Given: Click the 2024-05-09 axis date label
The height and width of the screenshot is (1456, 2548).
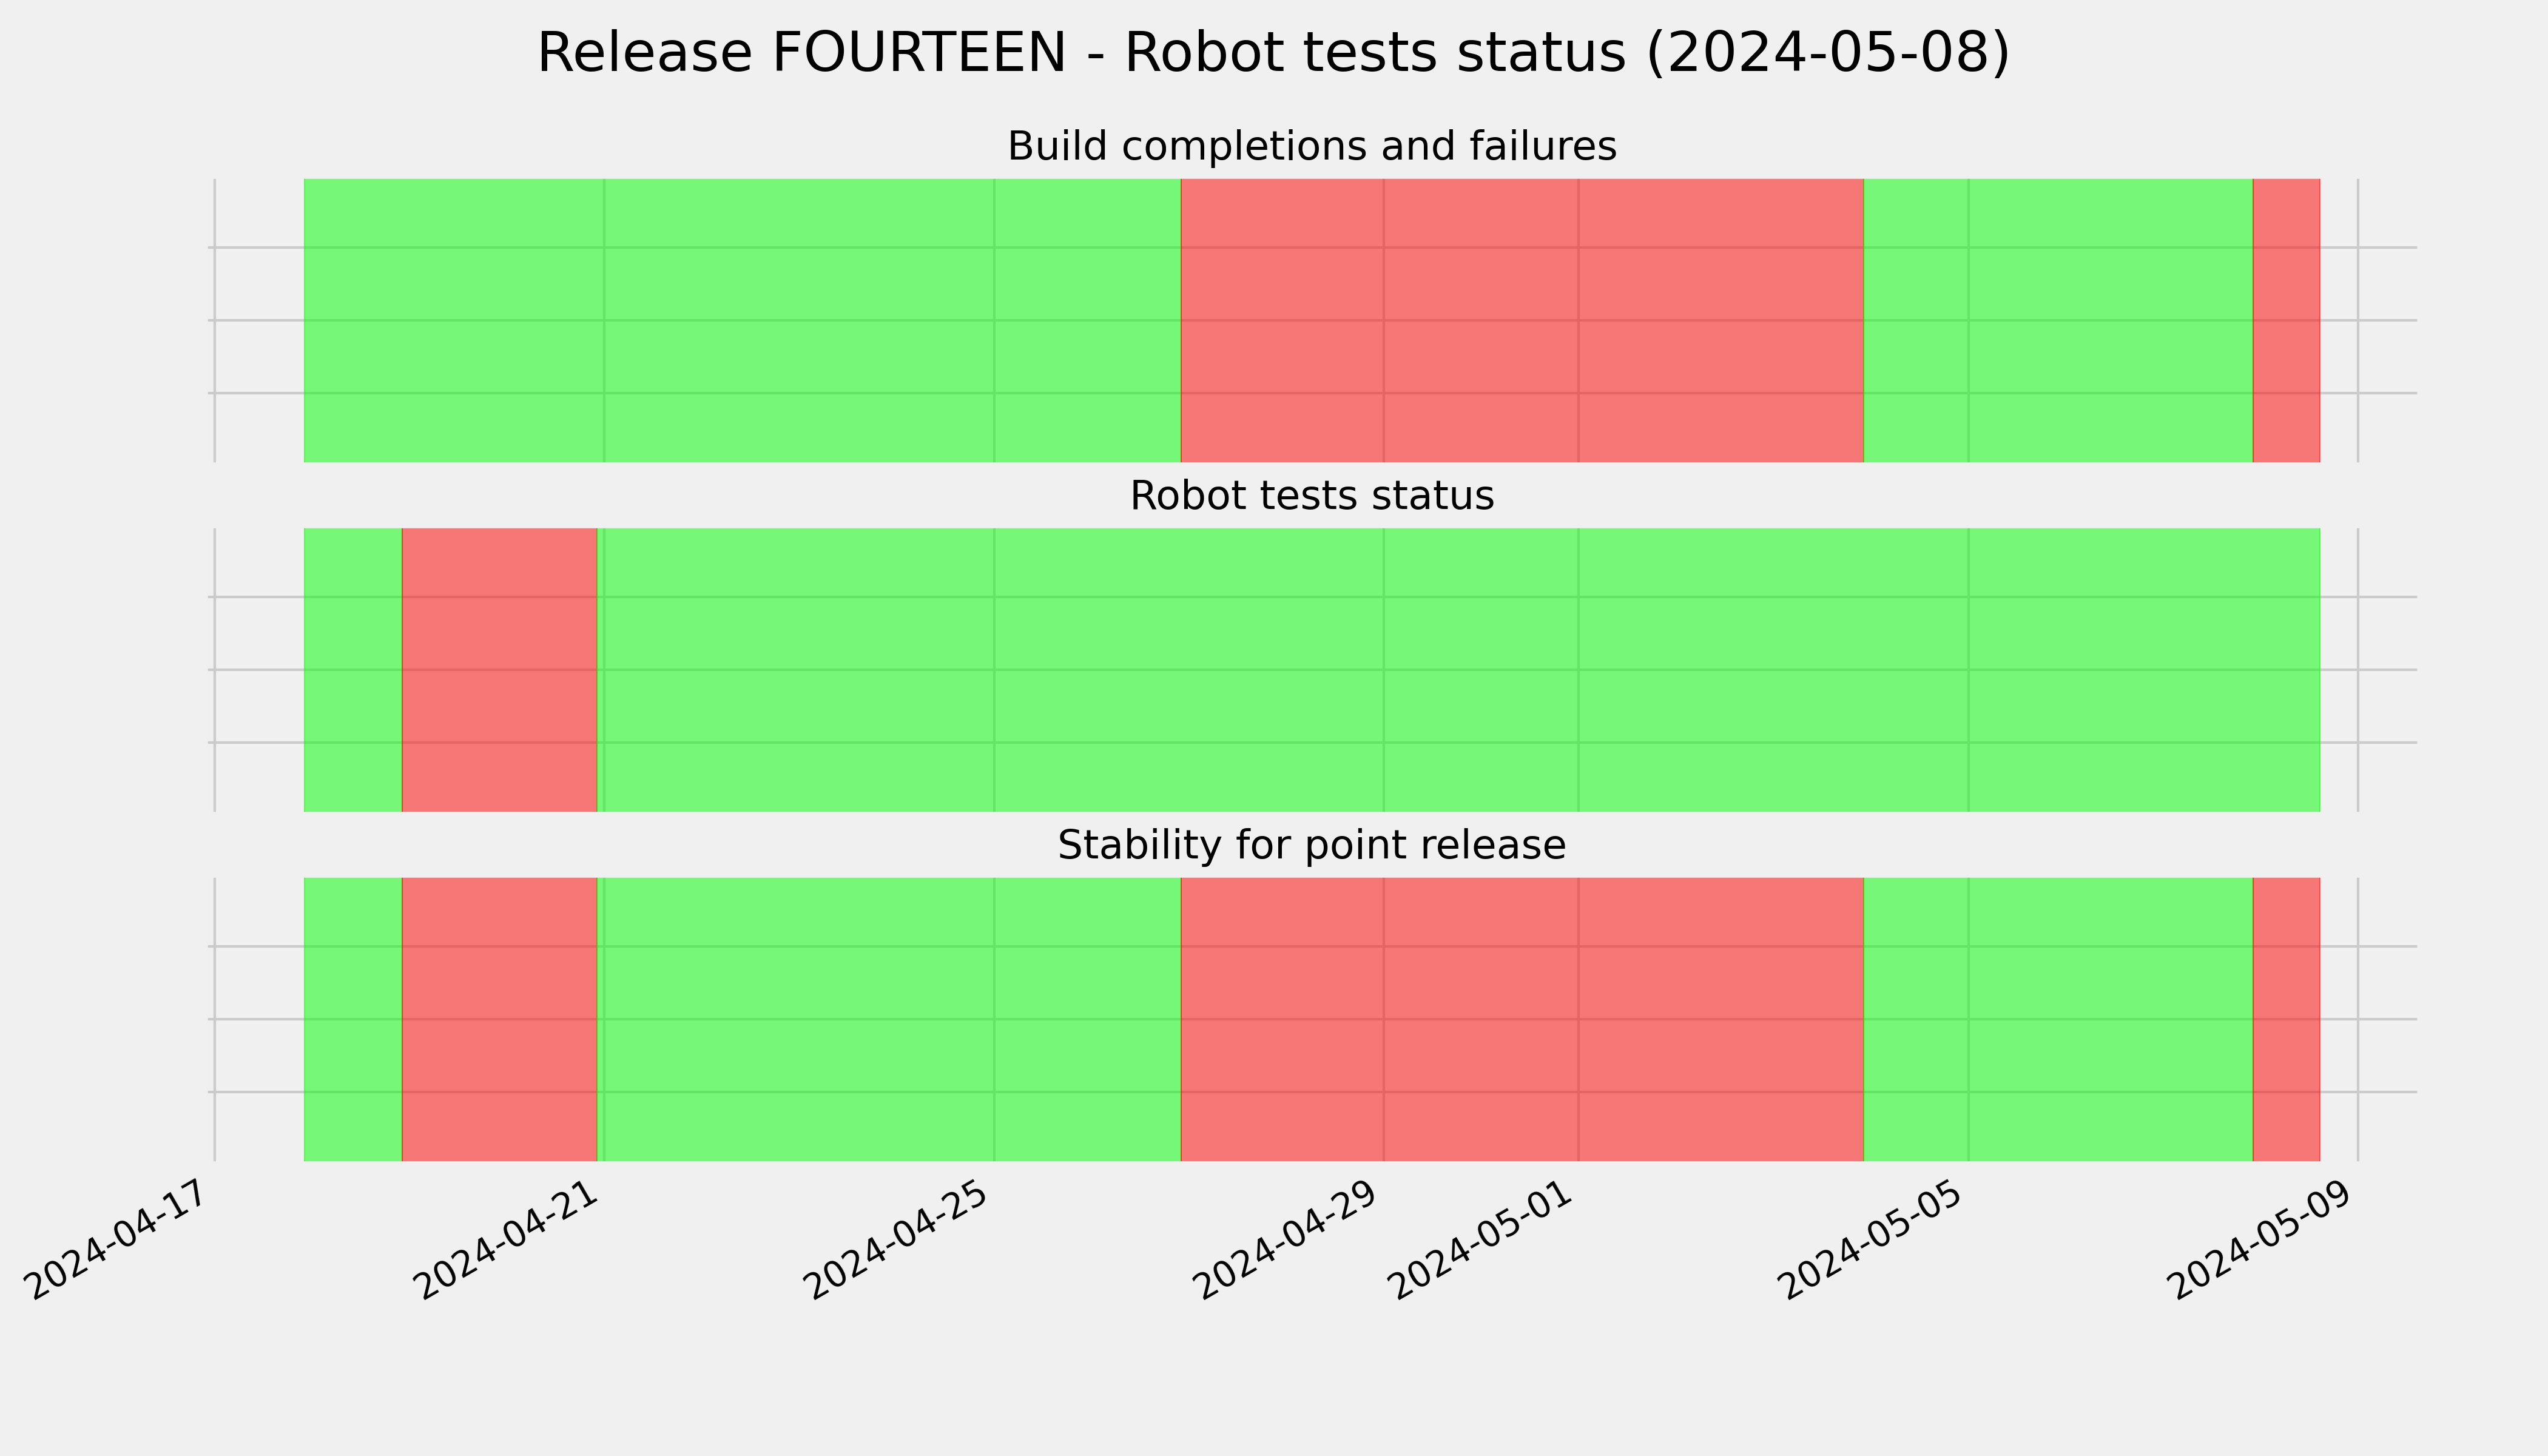Looking at the screenshot, I should click(2263, 1238).
